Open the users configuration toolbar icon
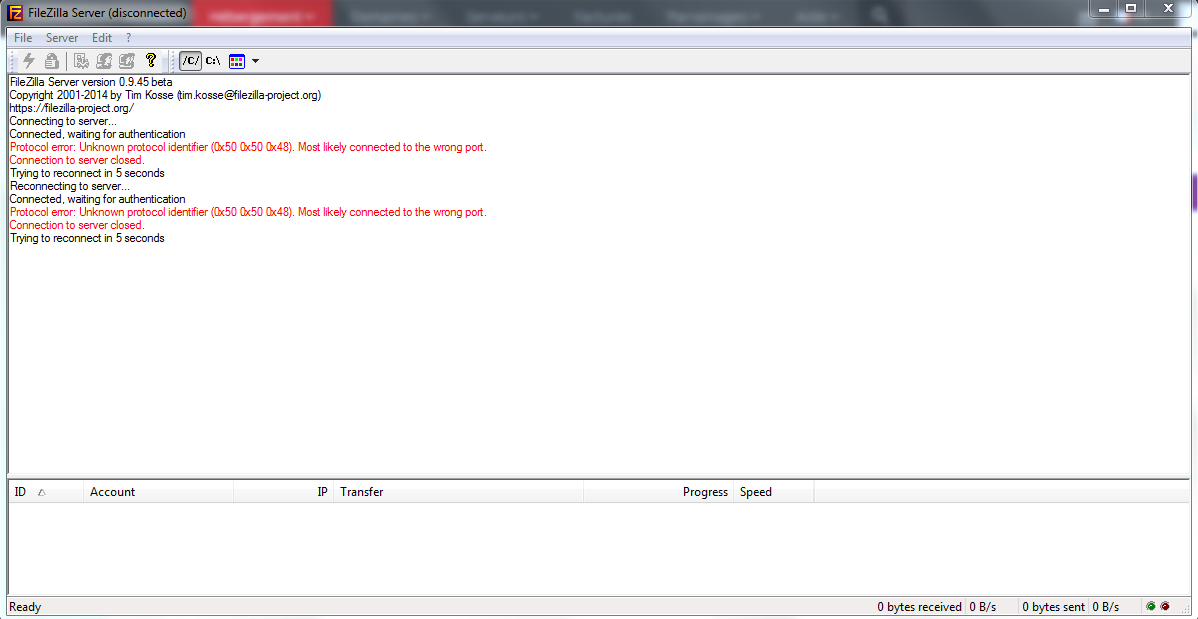 pyautogui.click(x=105, y=60)
